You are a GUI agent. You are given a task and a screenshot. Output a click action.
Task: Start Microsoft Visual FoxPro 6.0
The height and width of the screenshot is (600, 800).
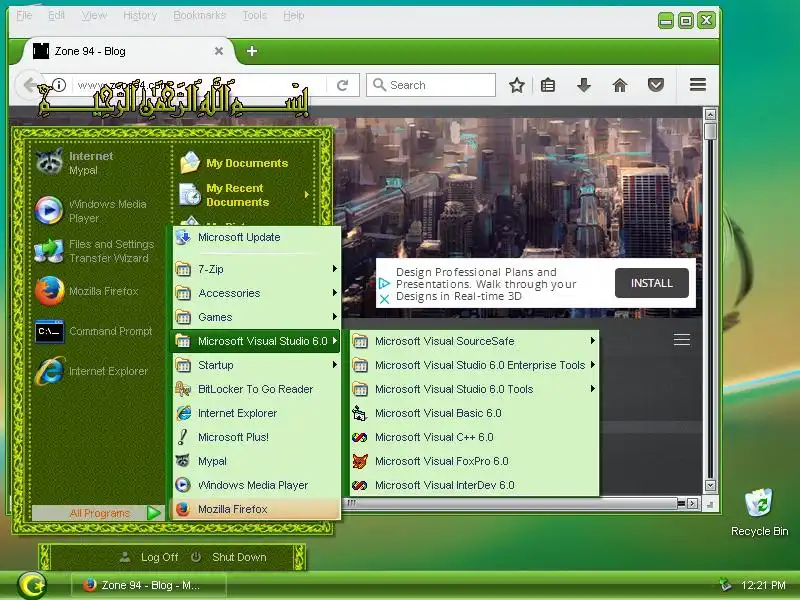tap(474, 461)
